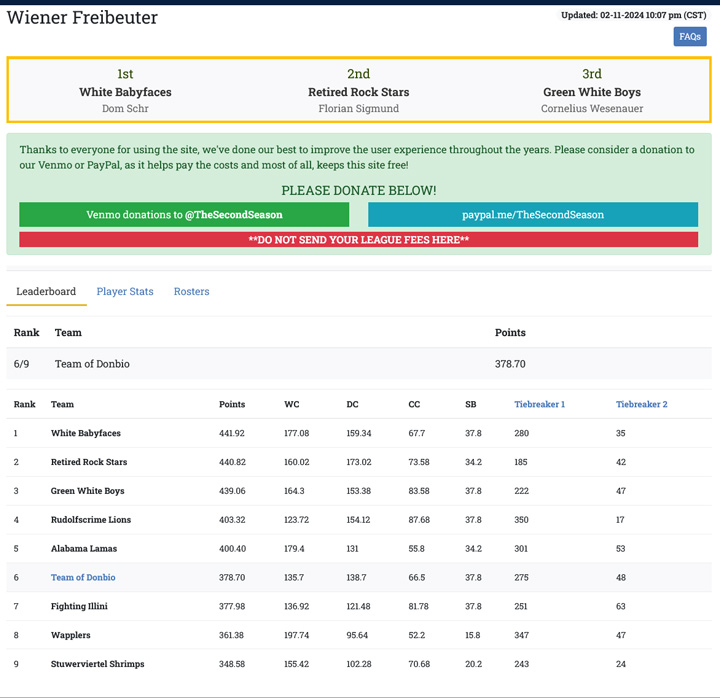The width and height of the screenshot is (720, 698).
Task: Click Alabama Lamas WC value 179.4
Action: pos(294,549)
